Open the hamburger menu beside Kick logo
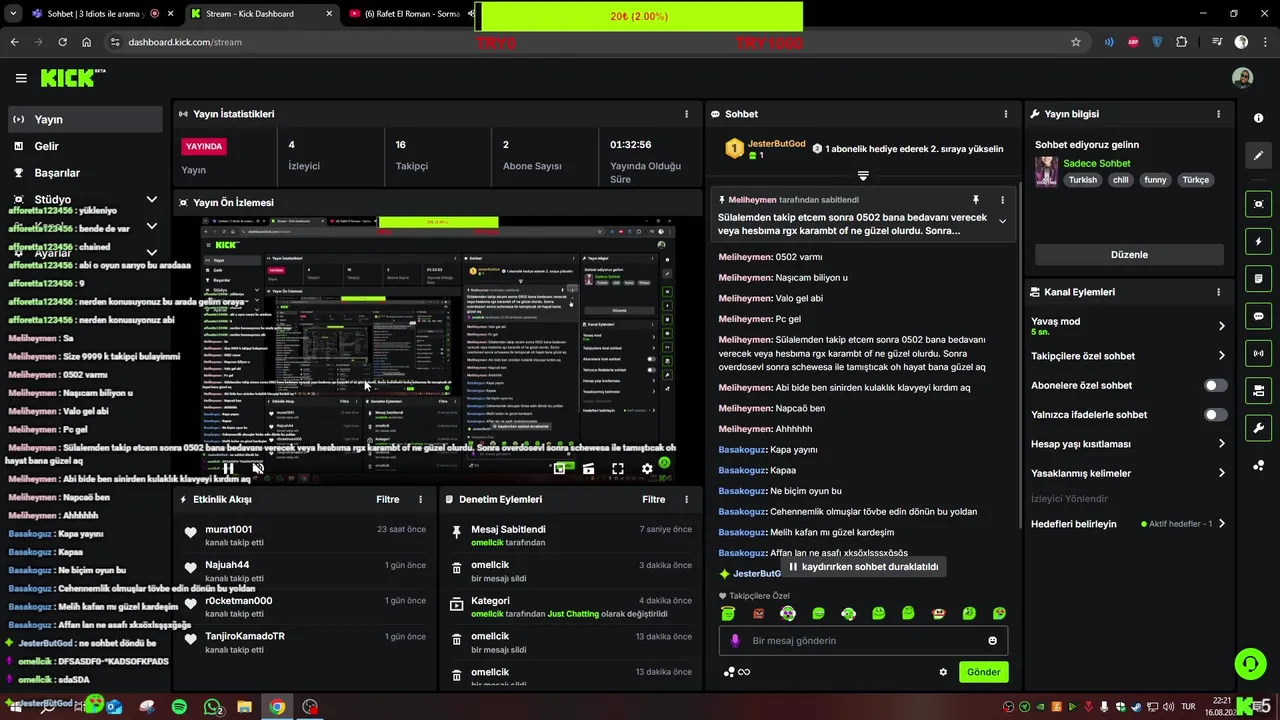 point(21,78)
